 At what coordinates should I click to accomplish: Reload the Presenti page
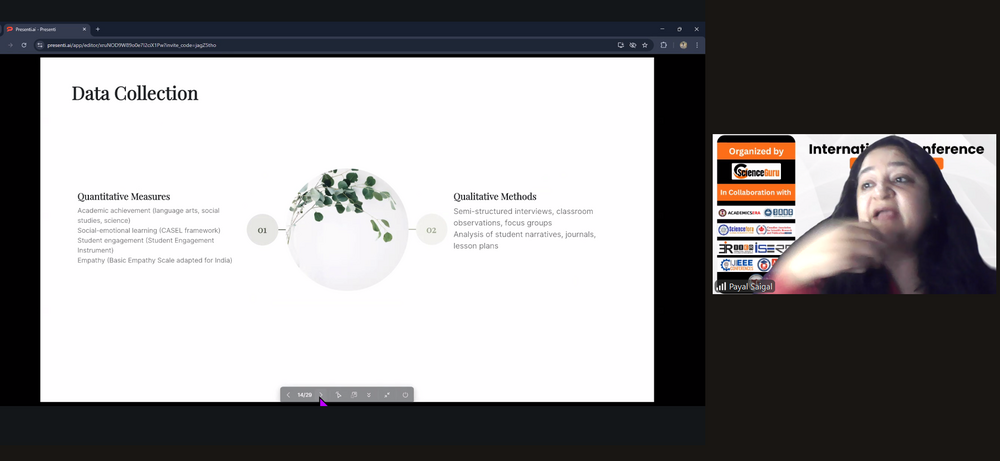(24, 45)
